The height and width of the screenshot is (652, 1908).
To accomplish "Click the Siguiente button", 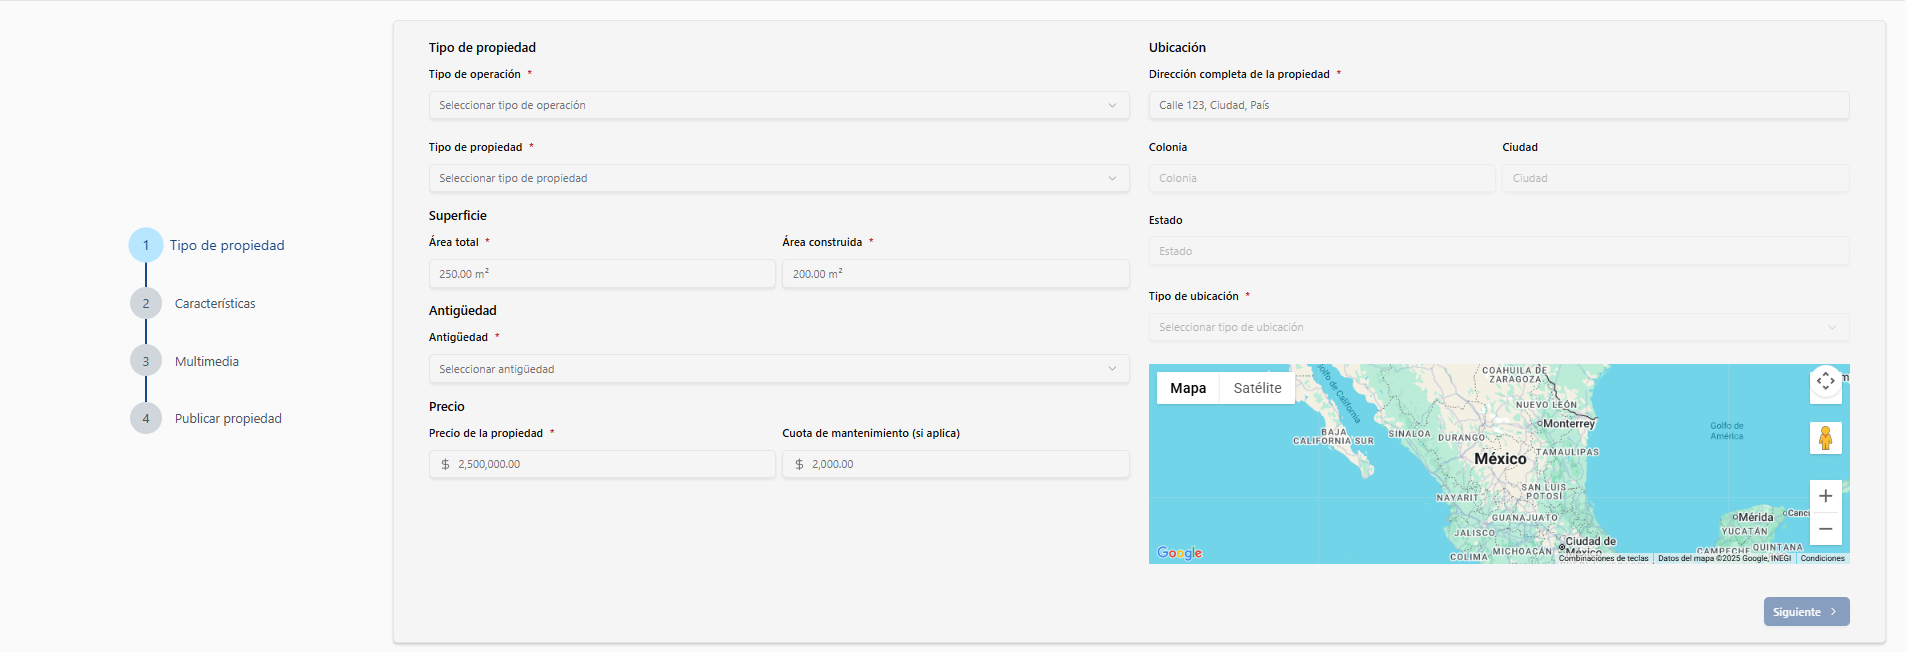I will [x=1805, y=612].
